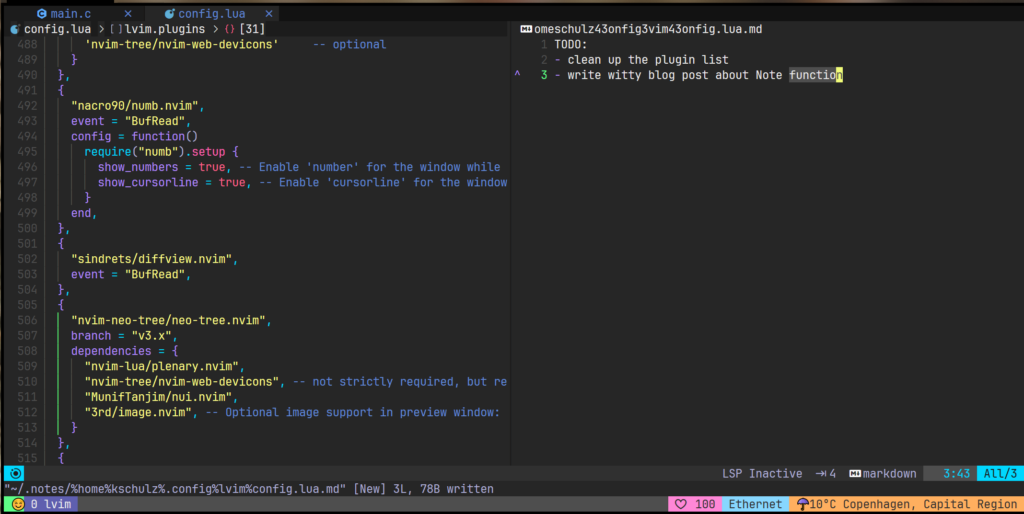Select the '0 lvim' tmux window
This screenshot has width=1024, height=514.
[51, 504]
